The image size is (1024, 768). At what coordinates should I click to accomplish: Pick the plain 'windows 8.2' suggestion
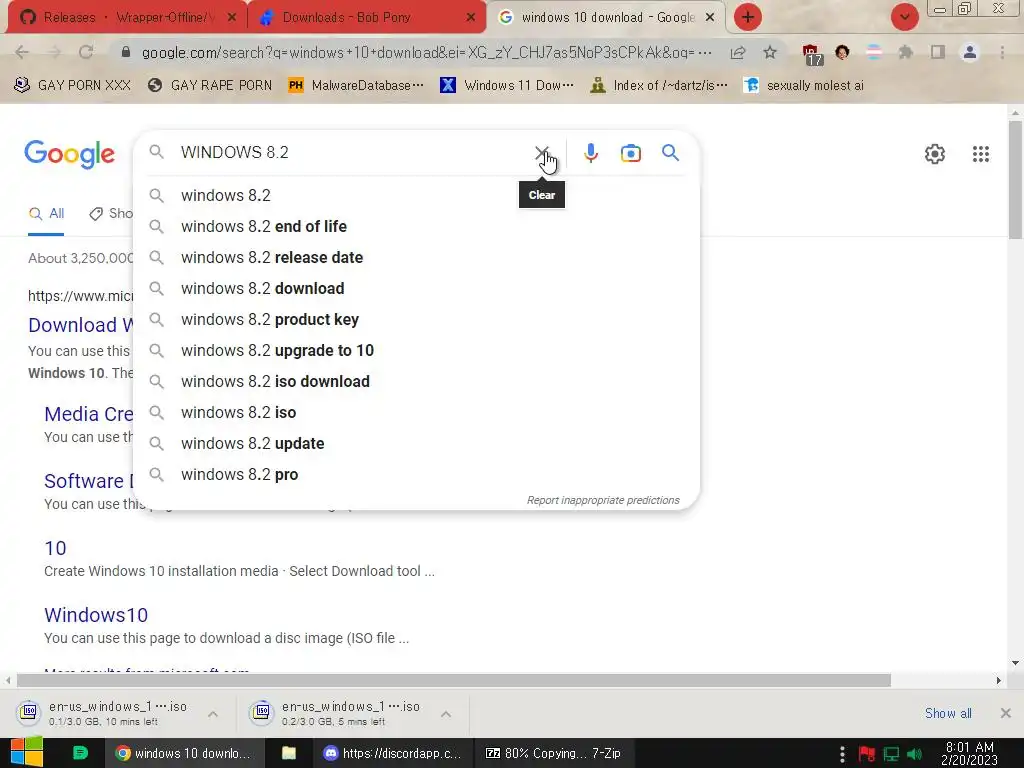point(416,195)
